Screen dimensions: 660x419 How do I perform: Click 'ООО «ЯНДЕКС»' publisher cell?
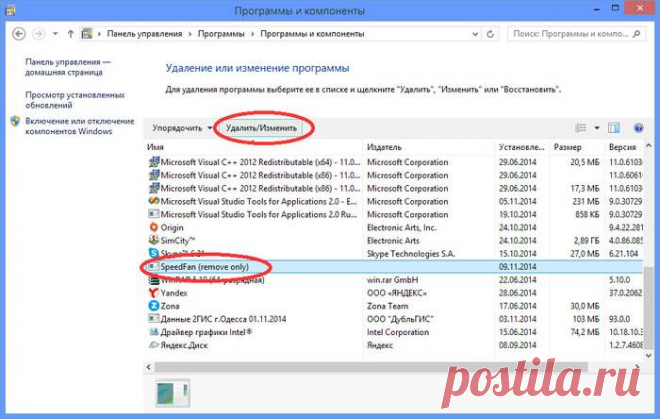pyautogui.click(x=397, y=293)
